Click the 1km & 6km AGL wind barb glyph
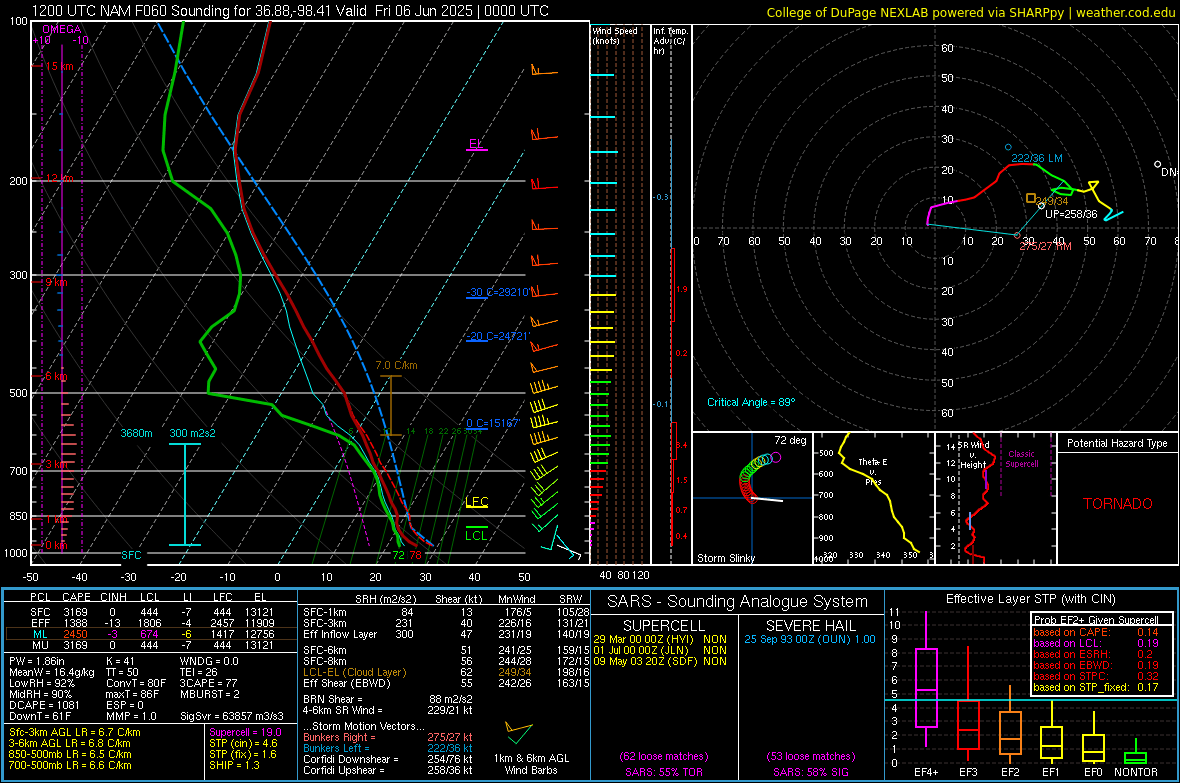1180x783 pixels. pos(519,733)
